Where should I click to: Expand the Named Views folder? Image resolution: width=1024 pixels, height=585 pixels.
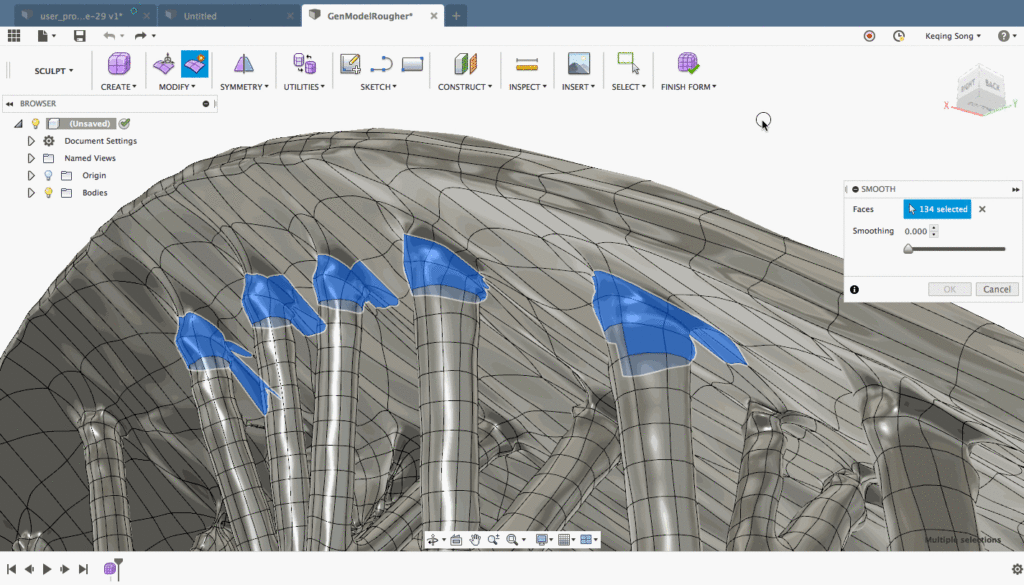click(31, 158)
